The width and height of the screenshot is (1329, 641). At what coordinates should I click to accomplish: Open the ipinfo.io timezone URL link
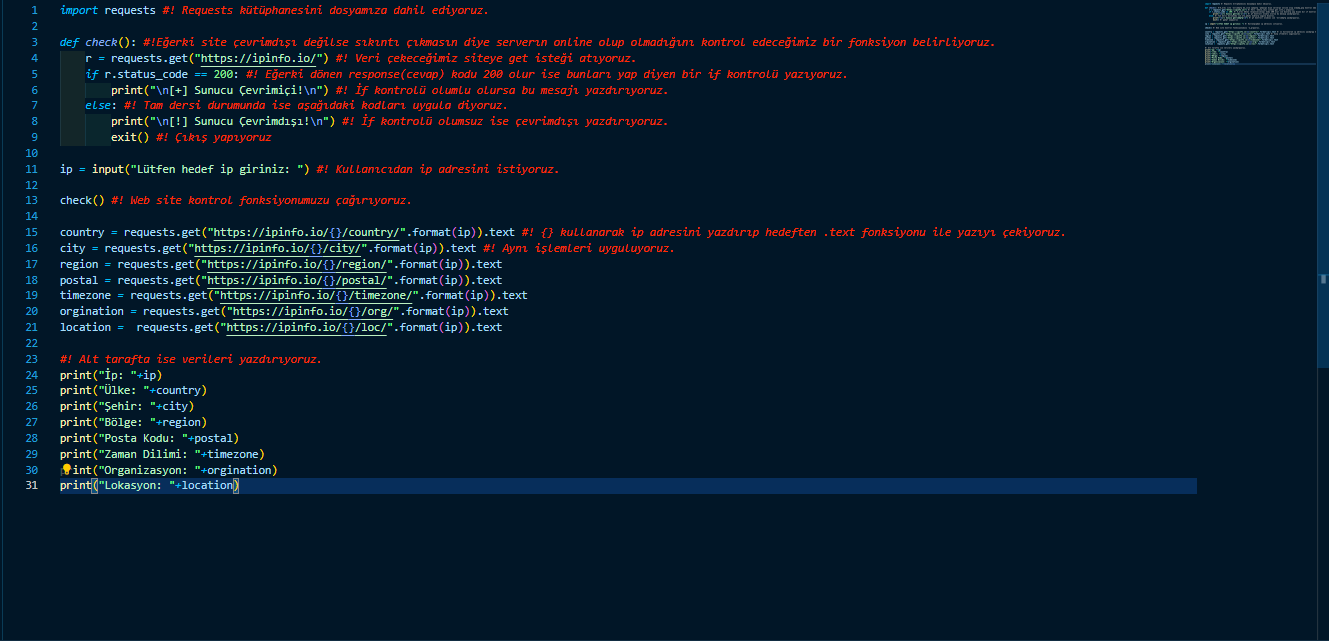coord(313,296)
